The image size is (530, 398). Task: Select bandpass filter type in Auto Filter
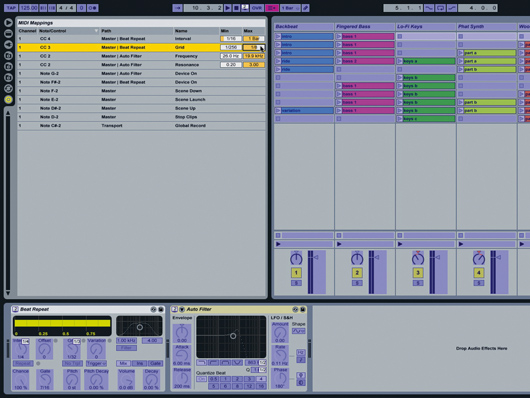coord(225,362)
